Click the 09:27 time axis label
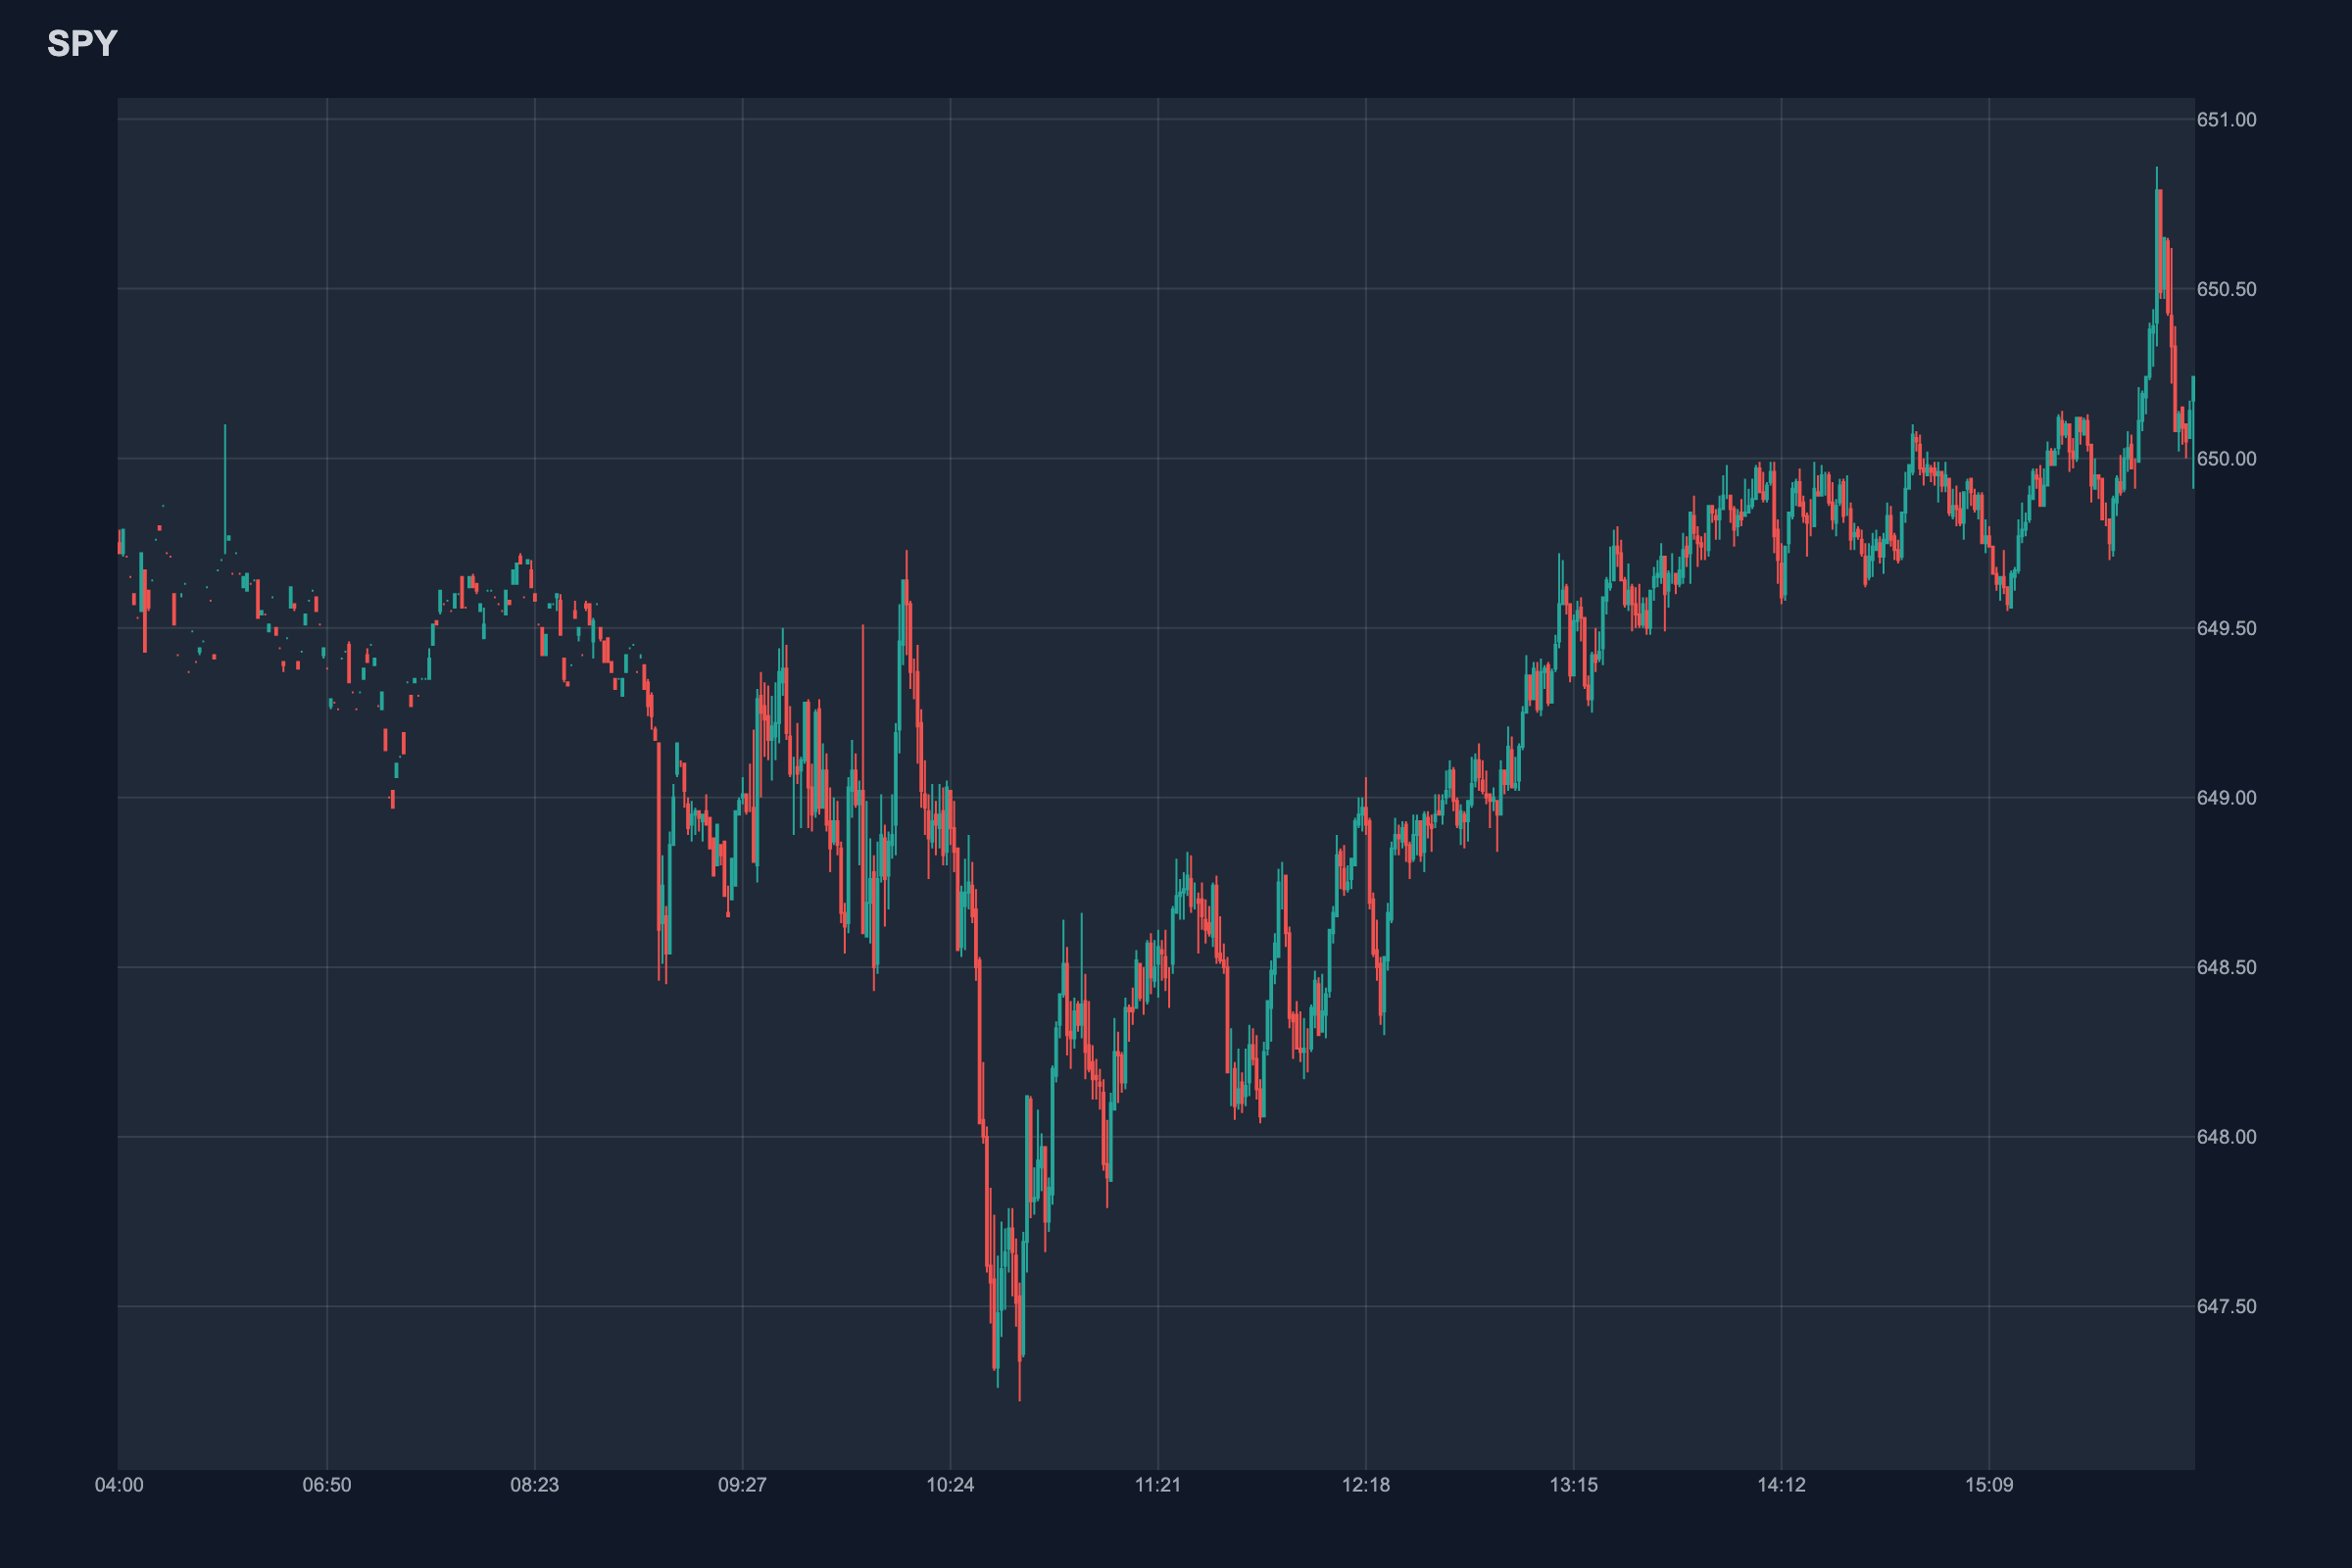 tap(742, 1485)
